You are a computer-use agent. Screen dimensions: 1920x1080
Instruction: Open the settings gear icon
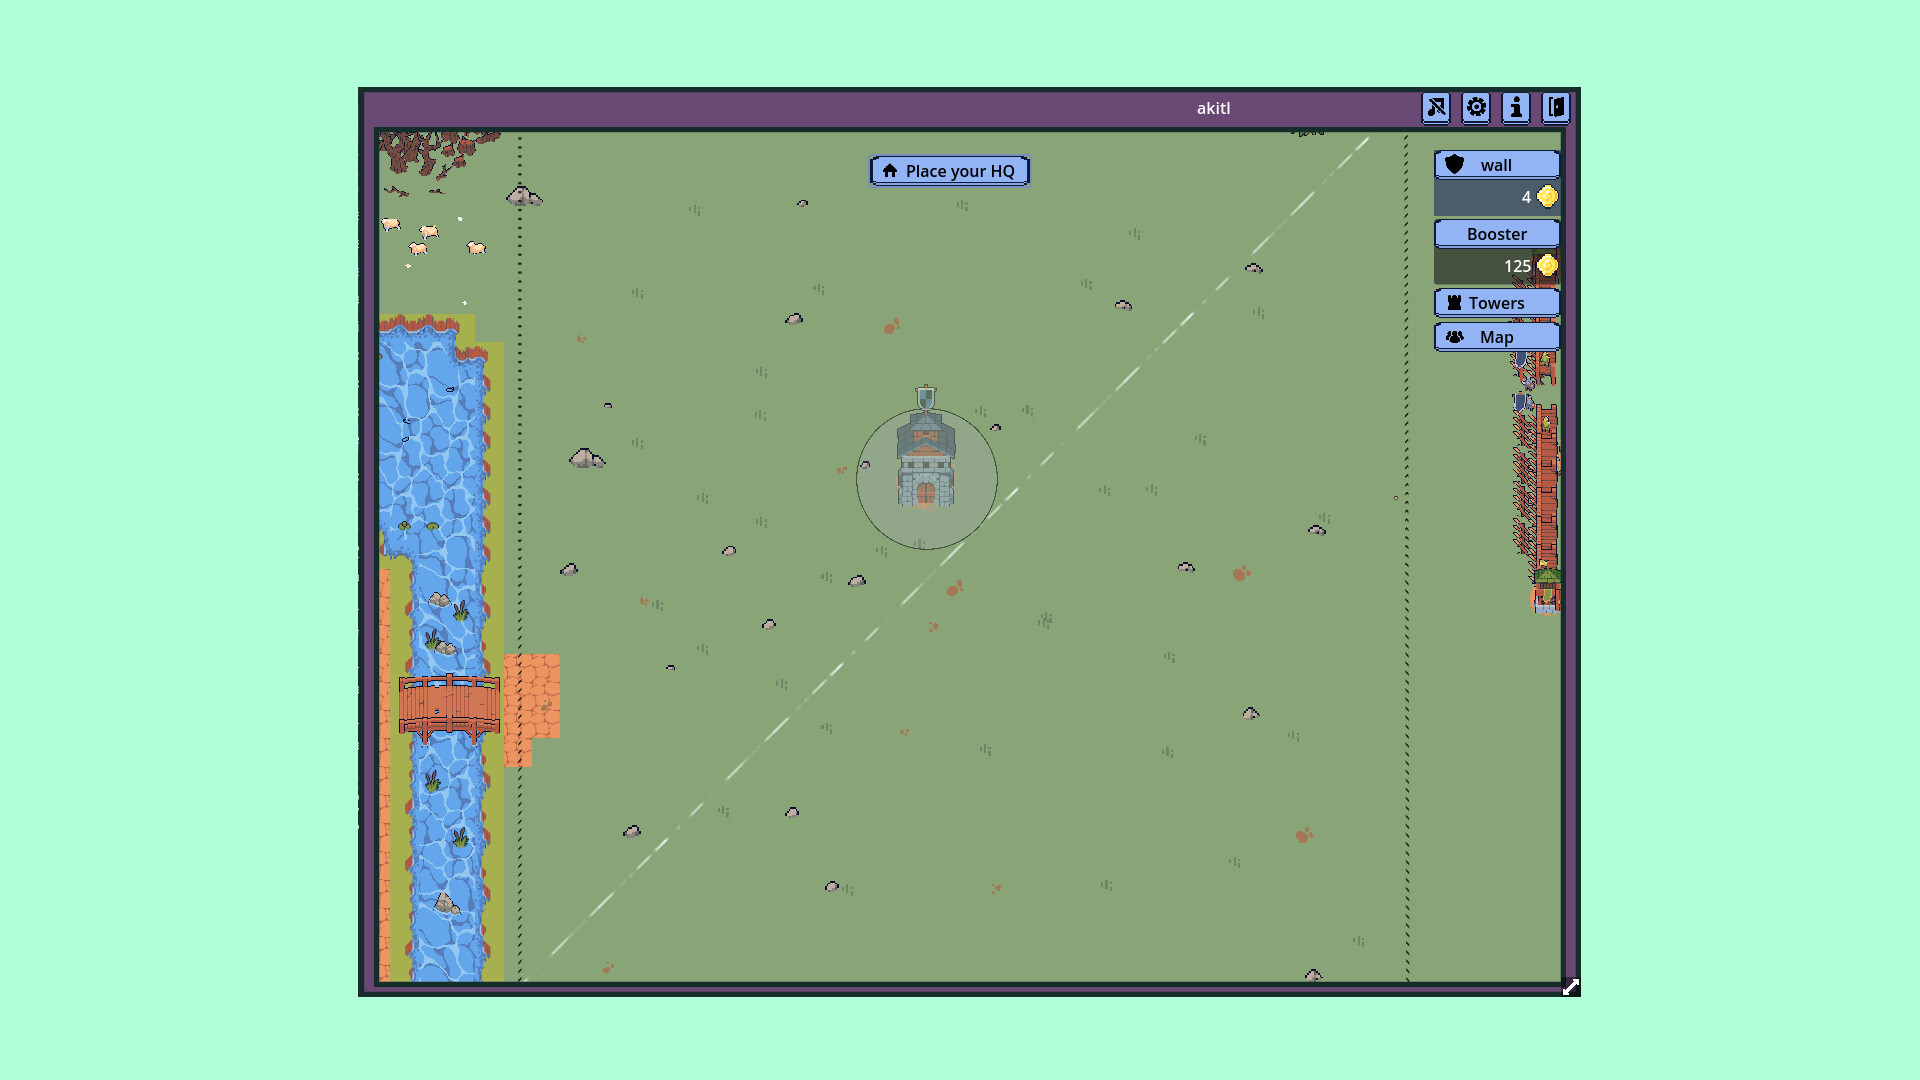1476,107
